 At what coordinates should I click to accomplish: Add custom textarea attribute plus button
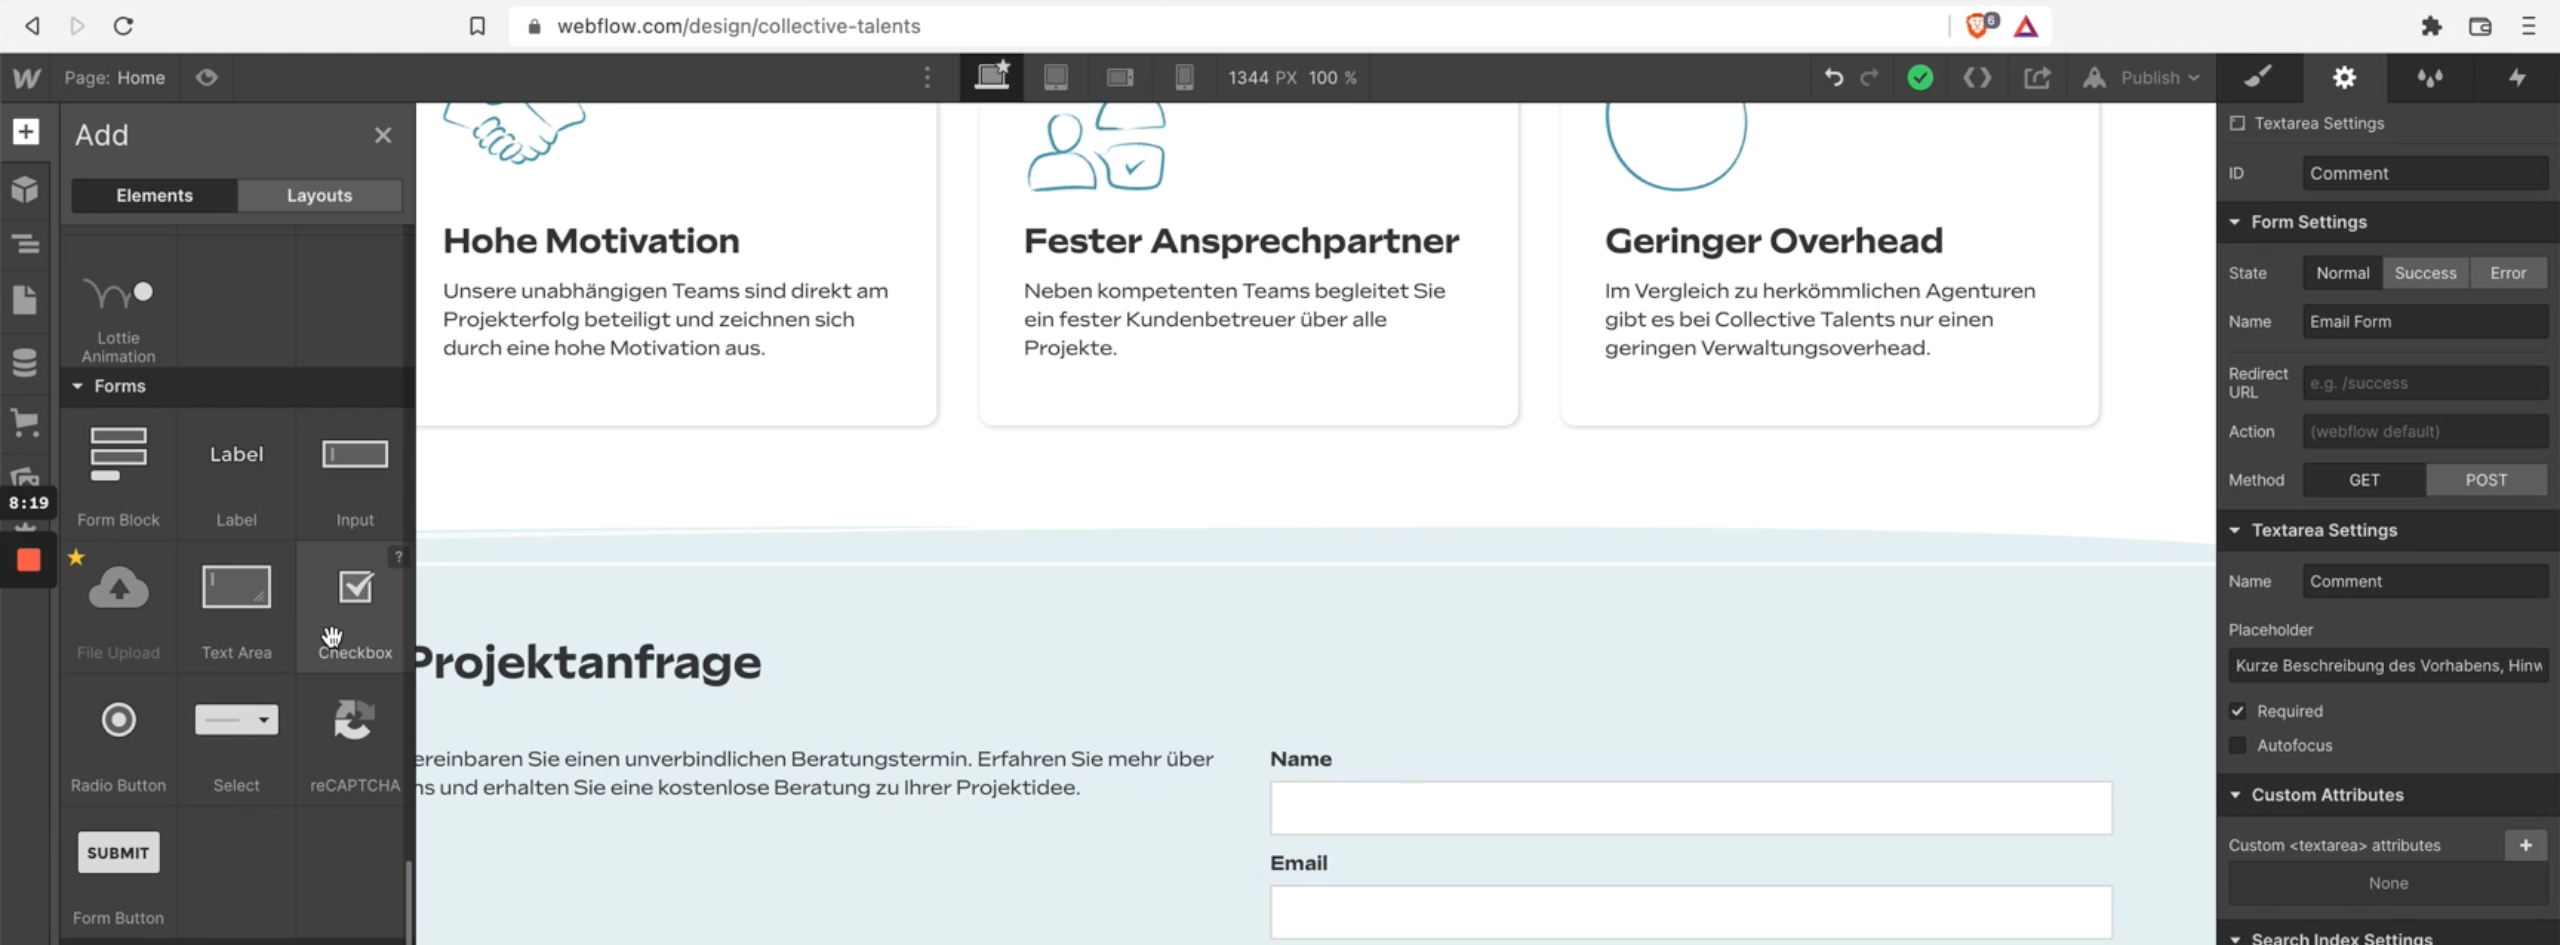(2525, 845)
